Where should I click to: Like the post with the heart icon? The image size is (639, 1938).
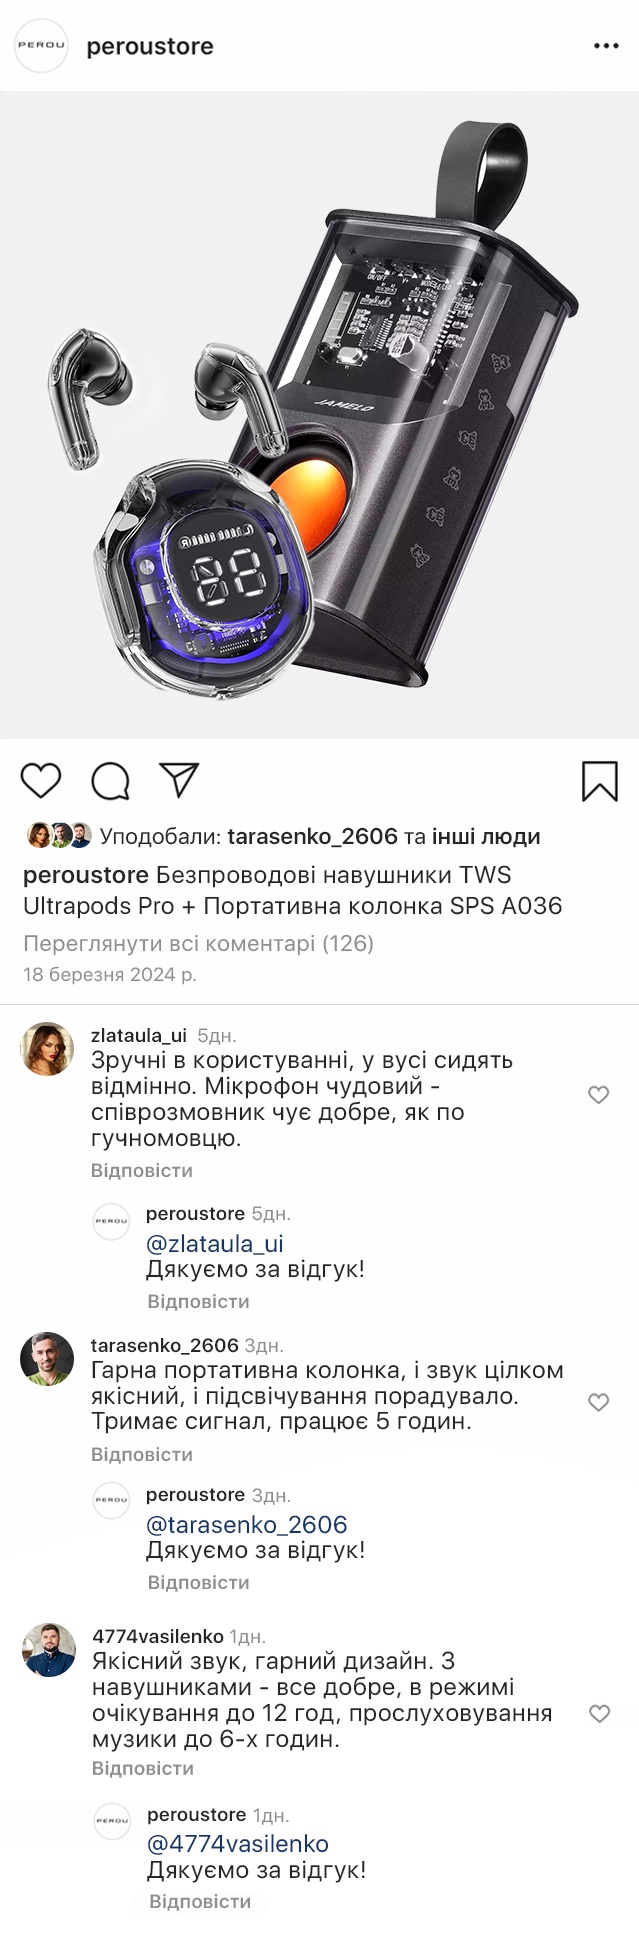pyautogui.click(x=41, y=780)
